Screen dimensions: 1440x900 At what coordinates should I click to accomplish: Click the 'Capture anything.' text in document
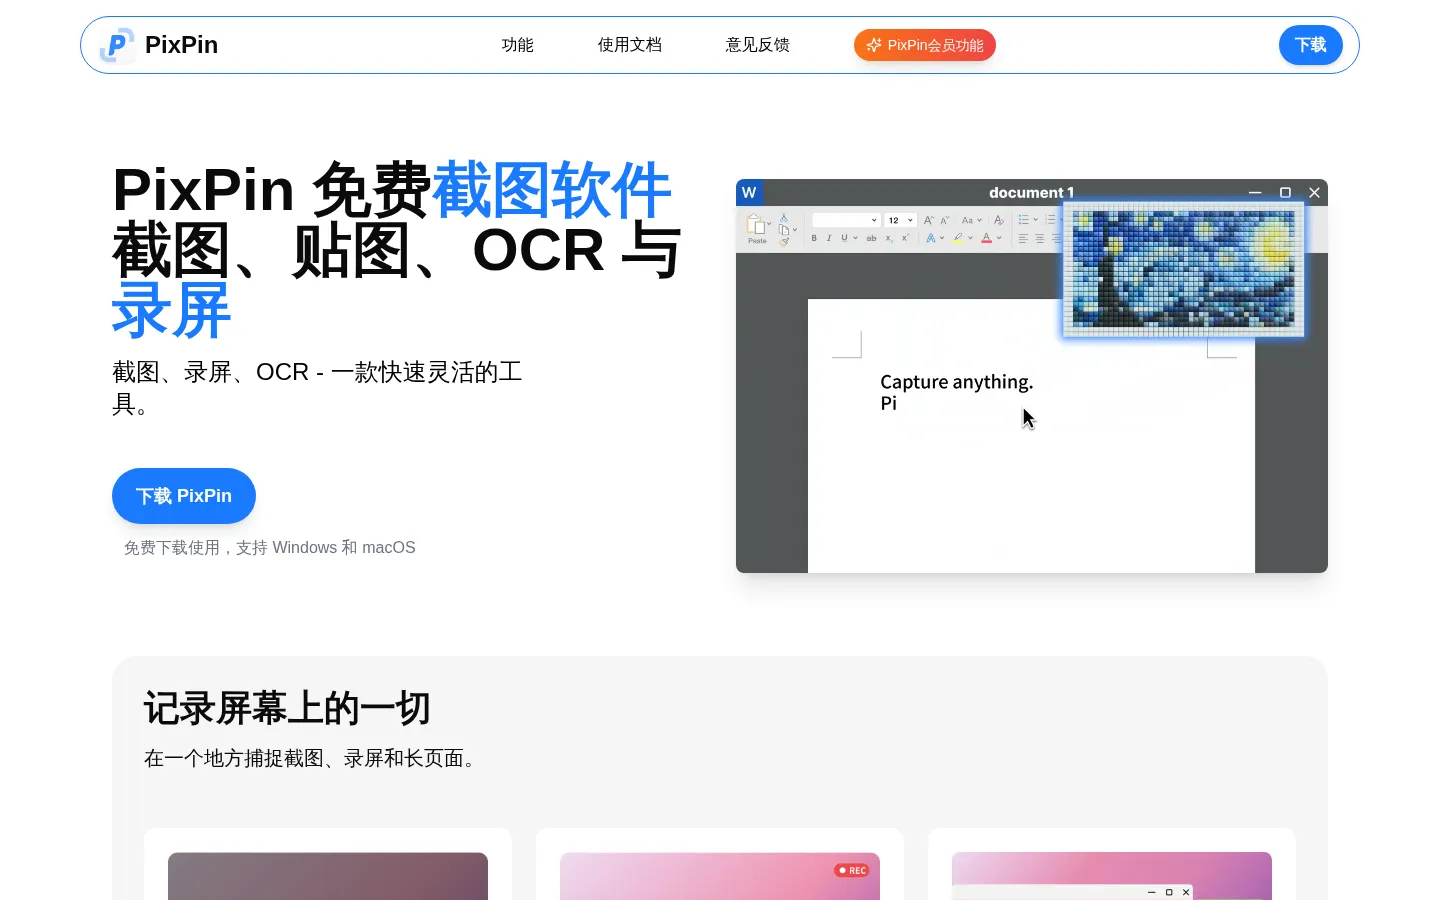[x=956, y=382]
